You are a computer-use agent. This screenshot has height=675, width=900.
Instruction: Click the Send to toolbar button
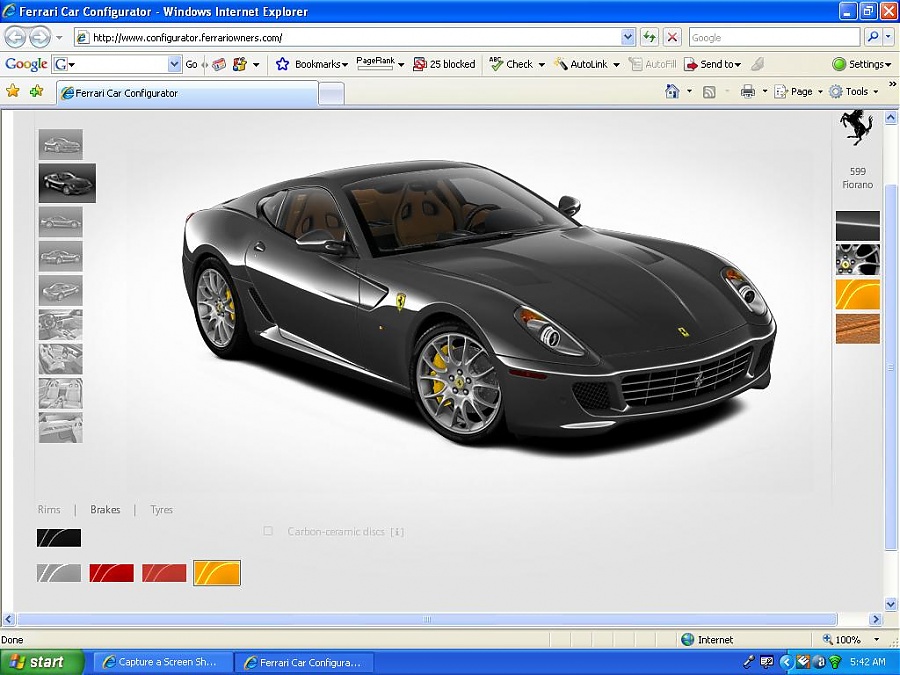tap(712, 64)
